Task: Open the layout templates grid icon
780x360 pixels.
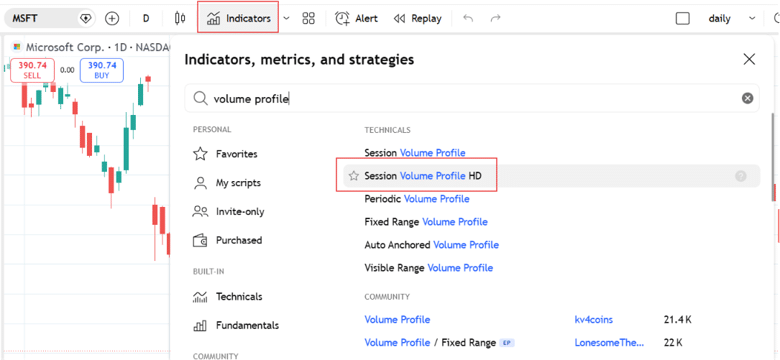Action: coord(309,19)
